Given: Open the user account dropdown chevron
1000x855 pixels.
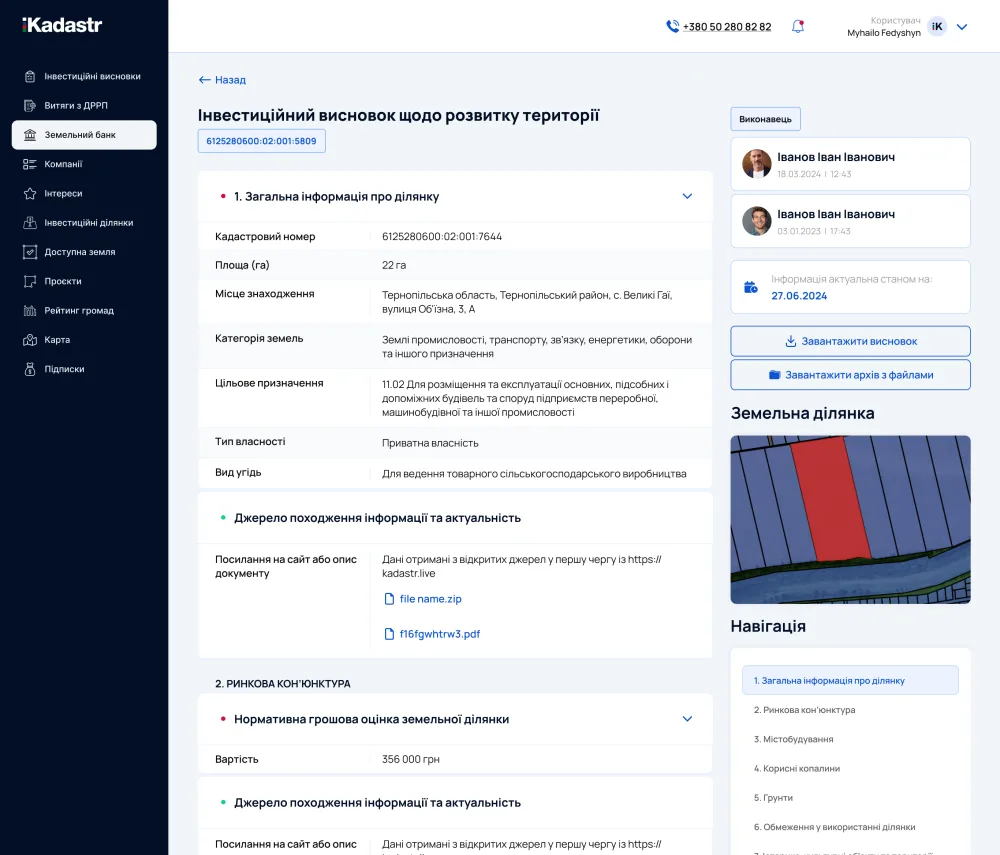Looking at the screenshot, I should tap(962, 27).
